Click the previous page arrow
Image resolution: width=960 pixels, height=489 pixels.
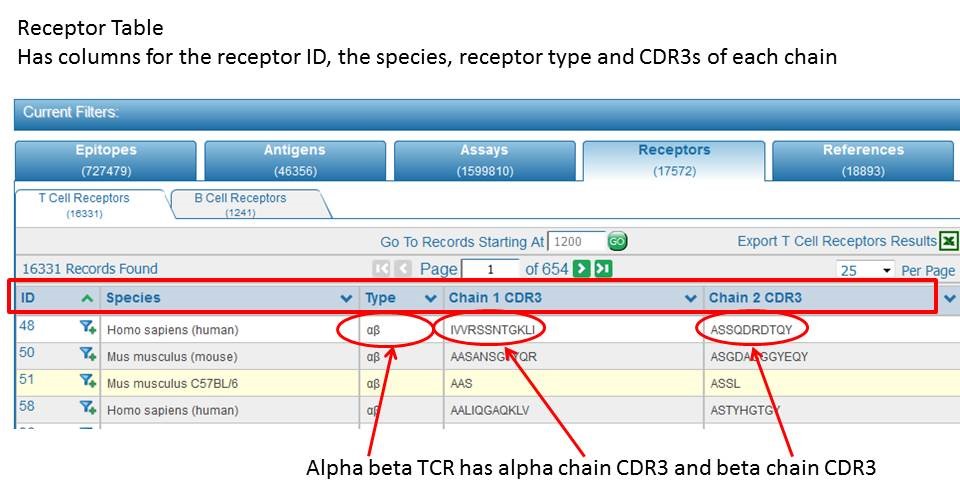coord(402,269)
